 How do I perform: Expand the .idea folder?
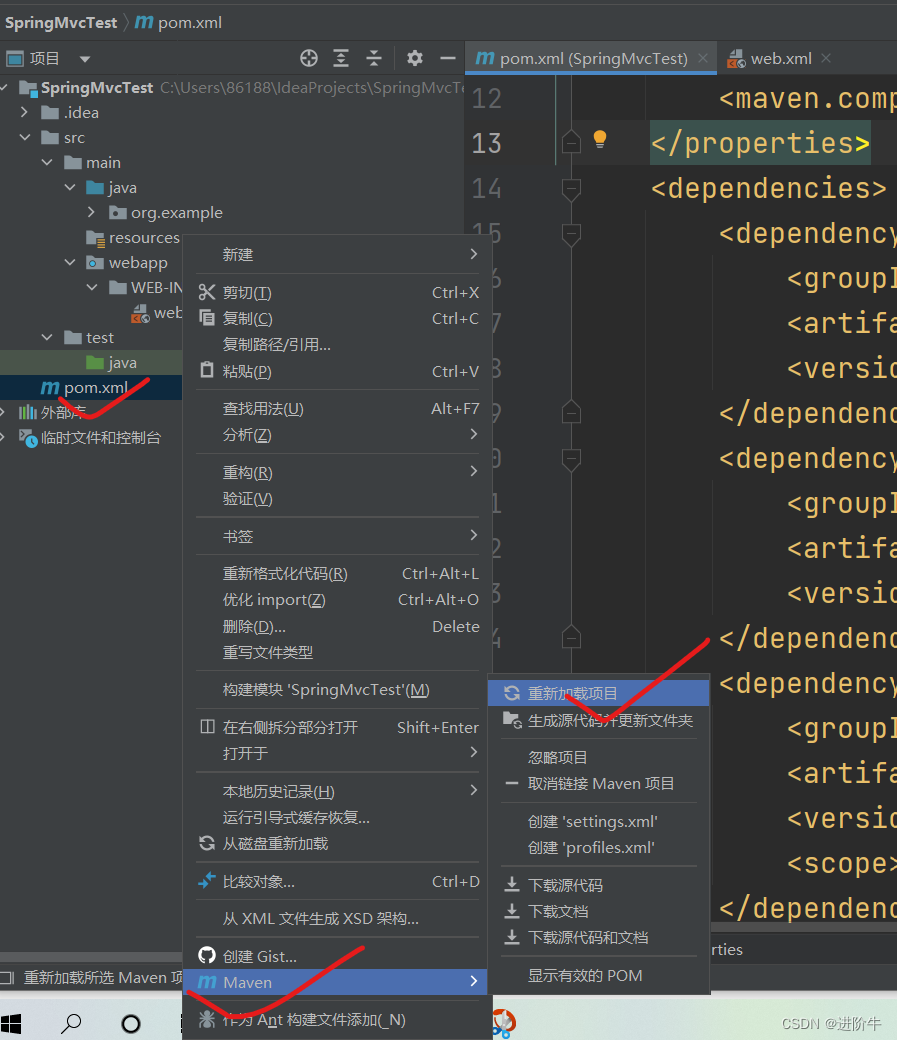pyautogui.click(x=25, y=112)
